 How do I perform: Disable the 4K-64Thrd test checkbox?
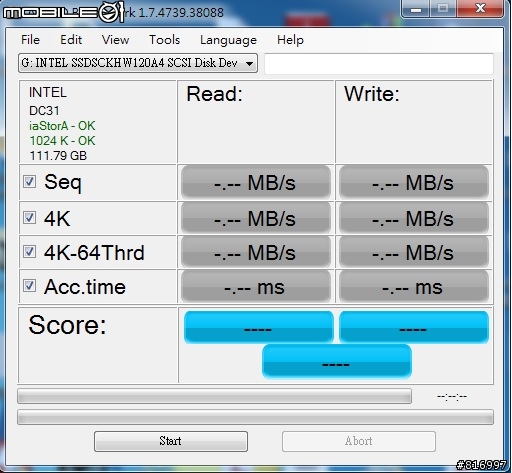click(29, 252)
